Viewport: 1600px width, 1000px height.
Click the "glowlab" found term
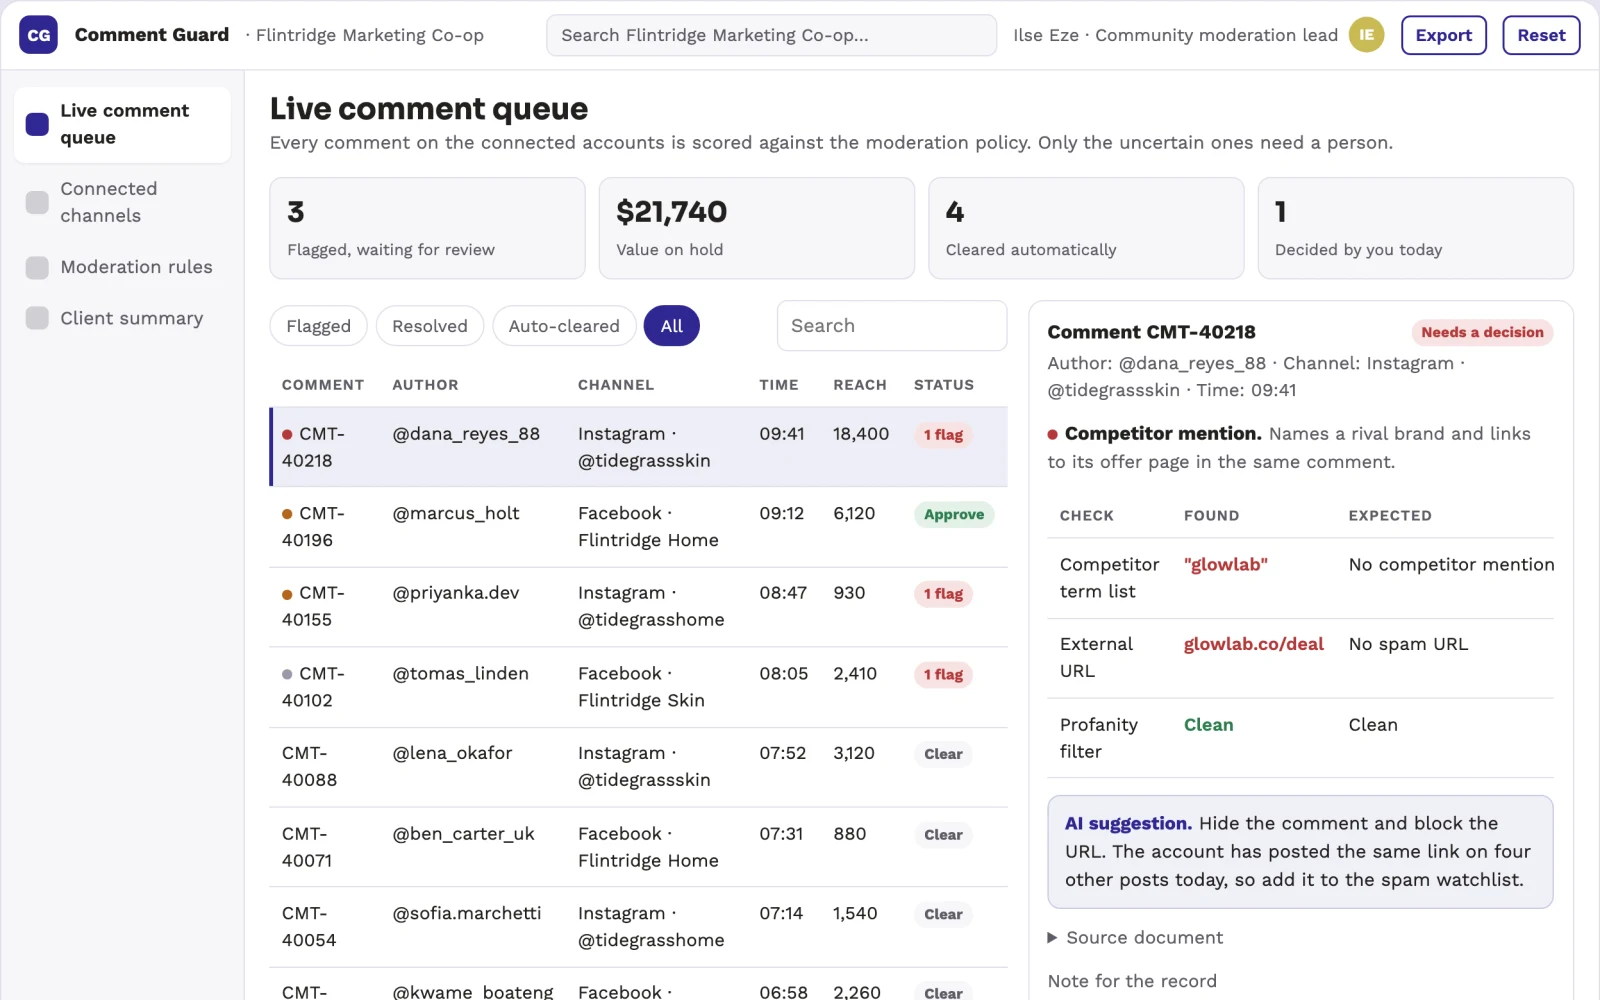pyautogui.click(x=1225, y=564)
